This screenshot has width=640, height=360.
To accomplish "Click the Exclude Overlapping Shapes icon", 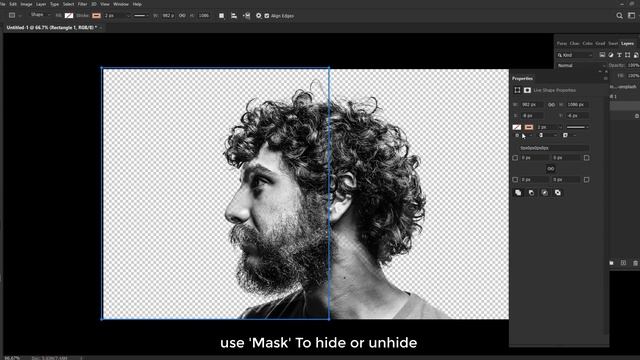I will click(558, 193).
